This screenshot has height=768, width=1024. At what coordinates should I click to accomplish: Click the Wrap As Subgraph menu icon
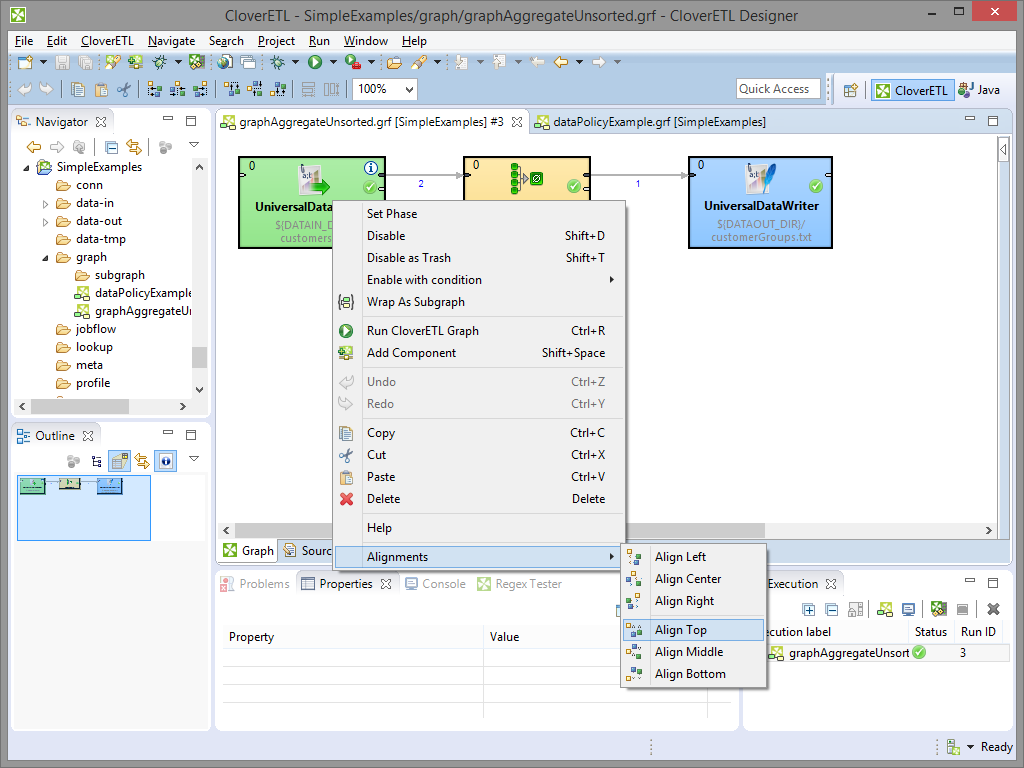point(346,302)
